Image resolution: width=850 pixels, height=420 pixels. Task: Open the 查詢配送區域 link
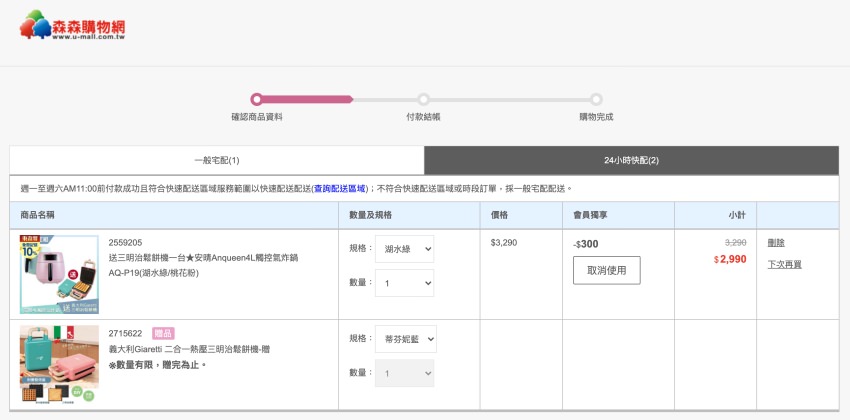[x=340, y=188]
